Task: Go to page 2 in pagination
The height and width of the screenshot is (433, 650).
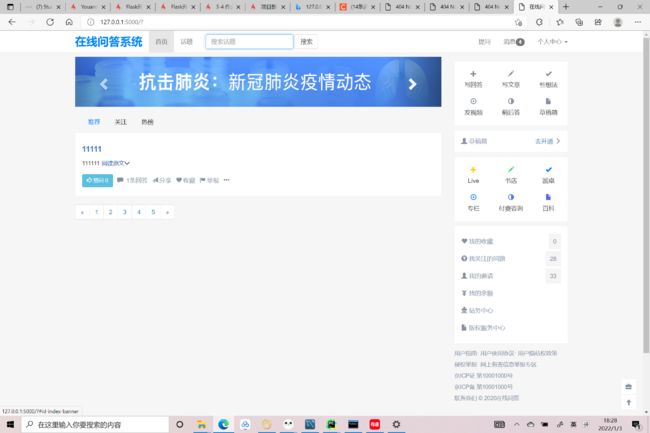Action: tap(110, 212)
